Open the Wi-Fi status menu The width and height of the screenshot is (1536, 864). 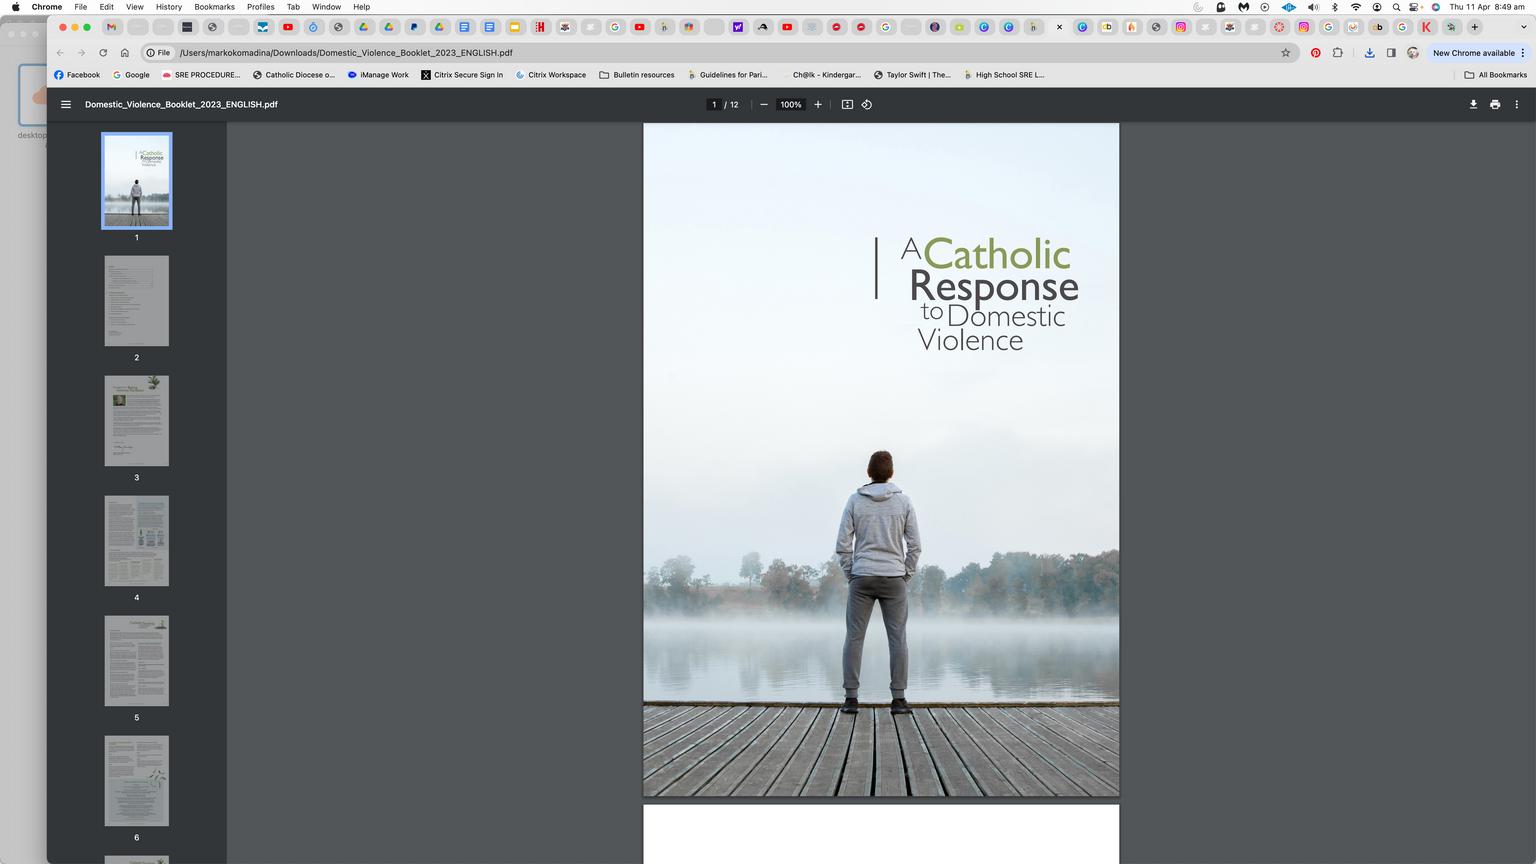[x=1356, y=7]
